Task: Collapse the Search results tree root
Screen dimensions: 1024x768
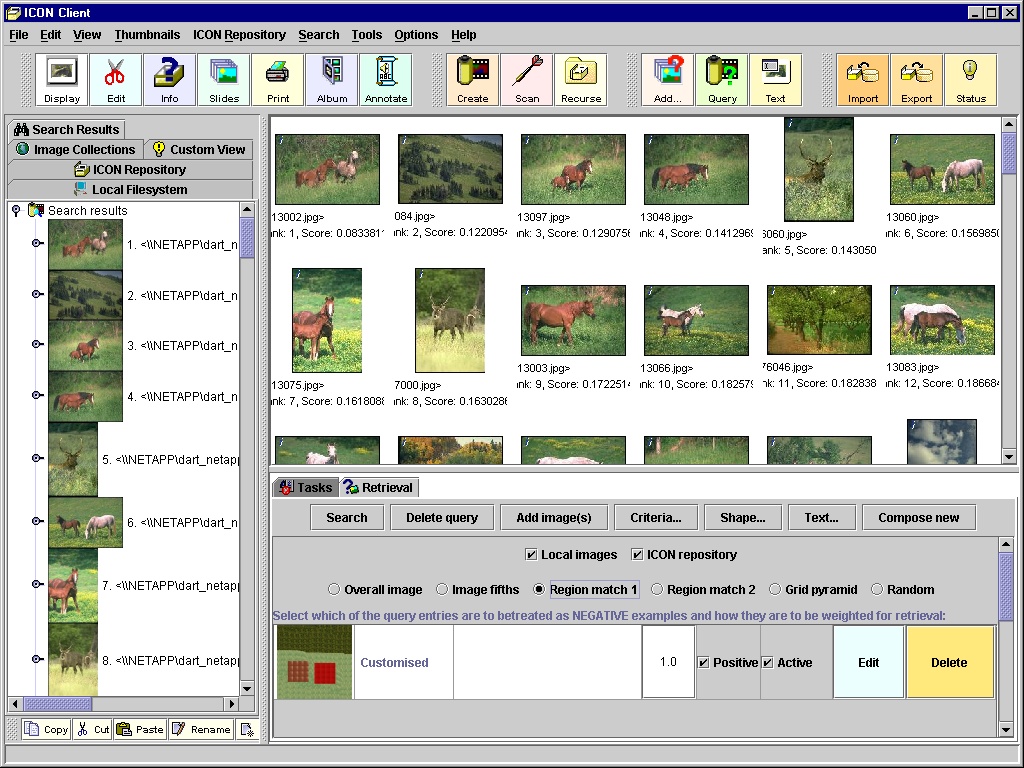Action: click(x=16, y=211)
